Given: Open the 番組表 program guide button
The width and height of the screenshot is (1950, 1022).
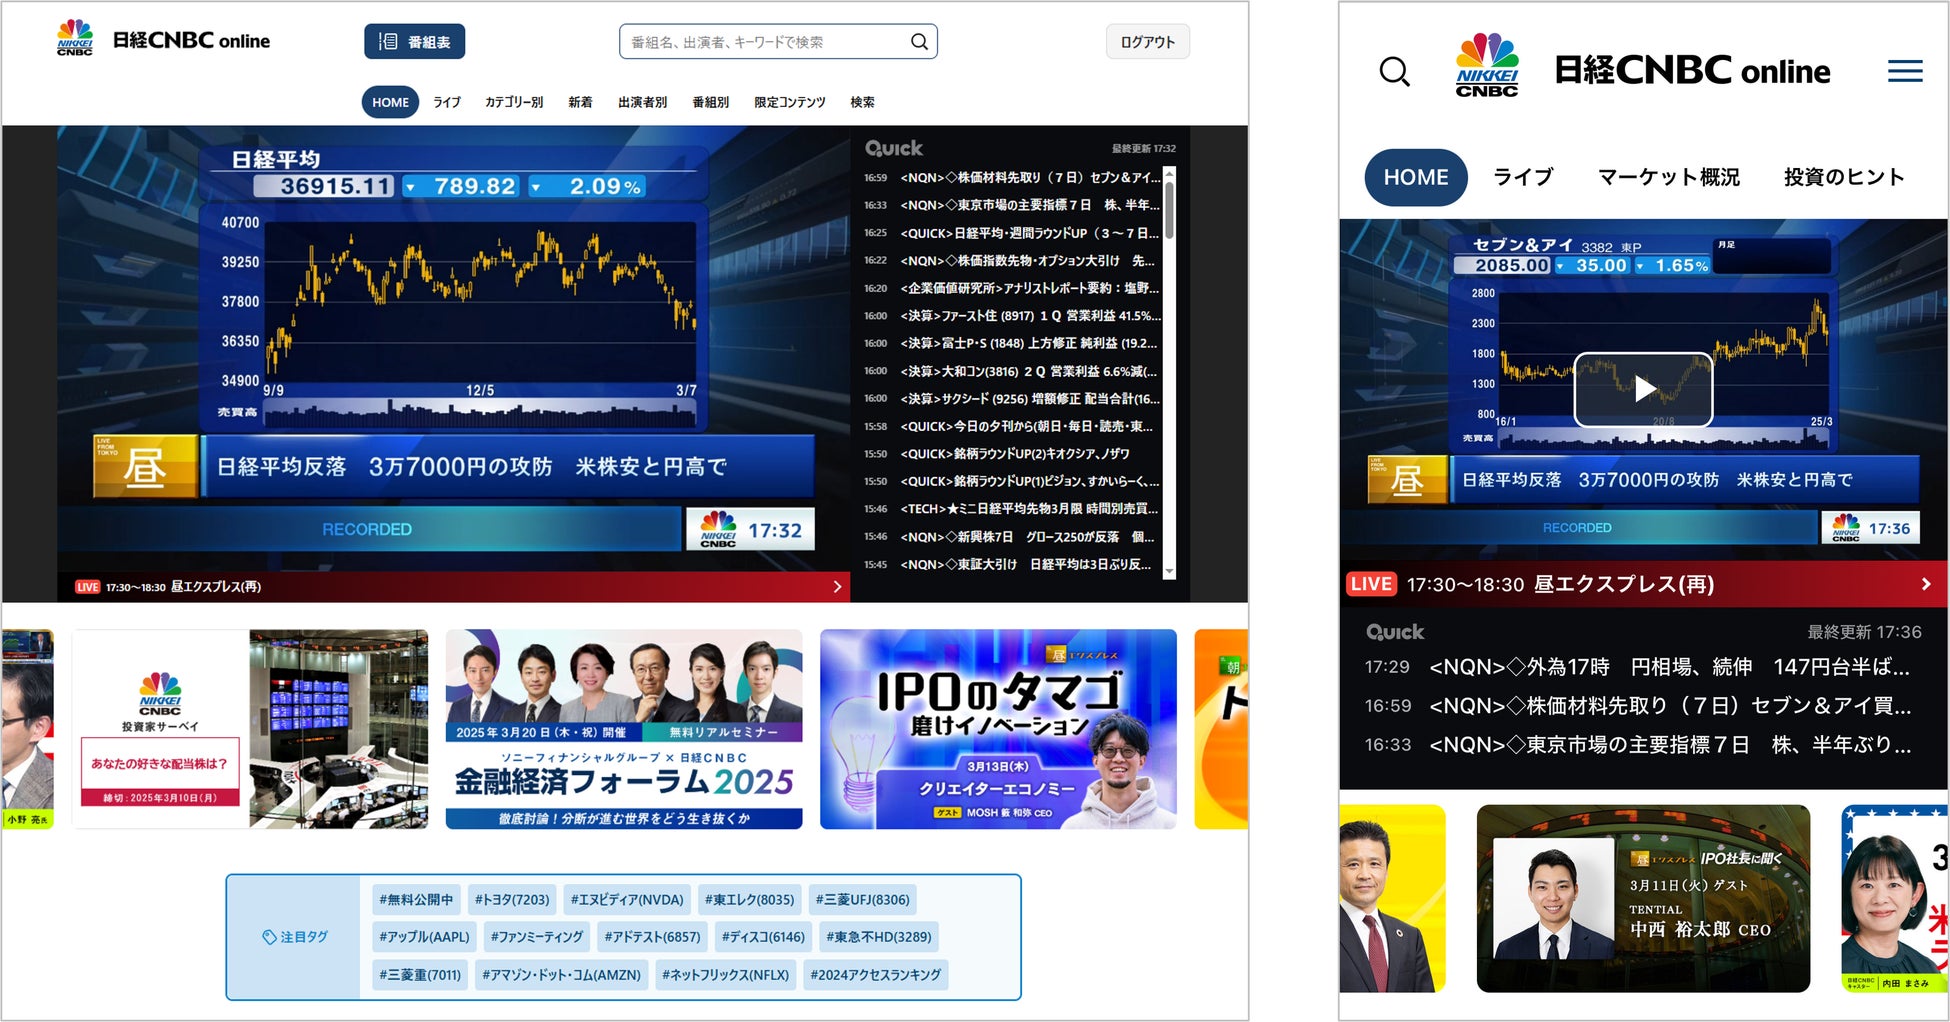Looking at the screenshot, I should (414, 42).
